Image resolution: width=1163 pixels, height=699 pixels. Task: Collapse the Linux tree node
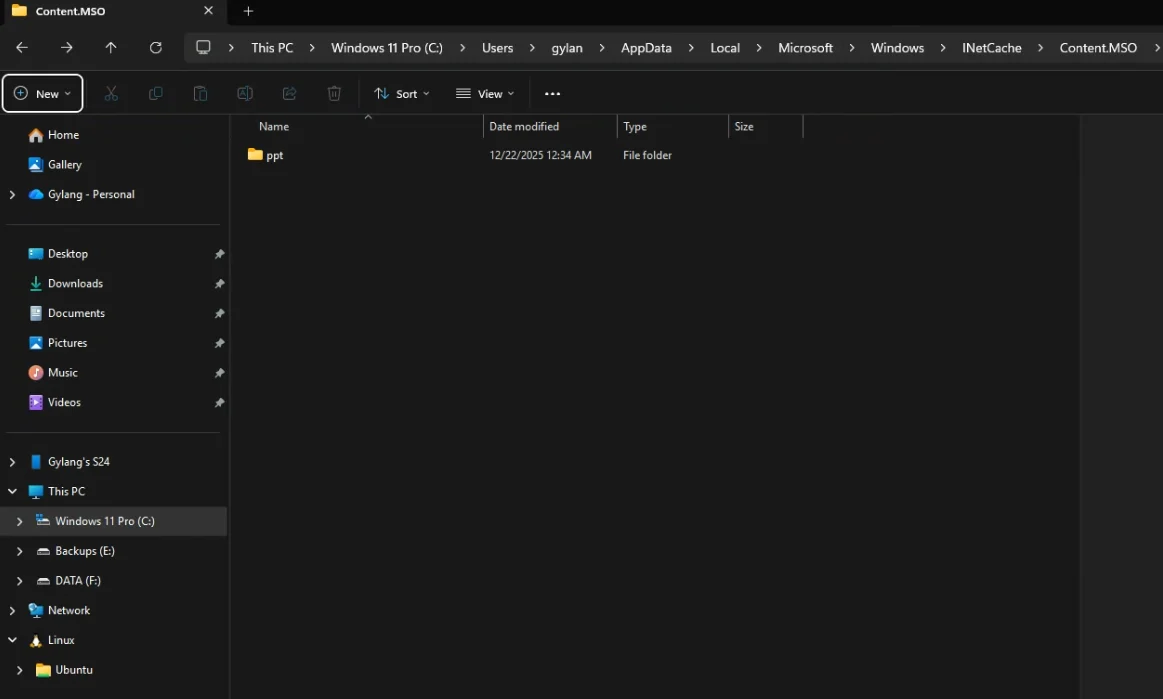pyautogui.click(x=12, y=640)
